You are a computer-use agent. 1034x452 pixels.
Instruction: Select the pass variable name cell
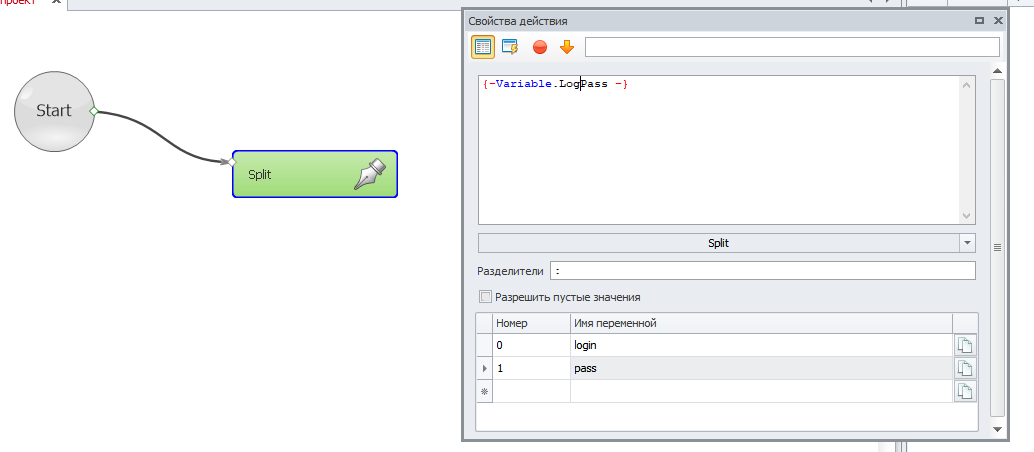[x=761, y=368]
